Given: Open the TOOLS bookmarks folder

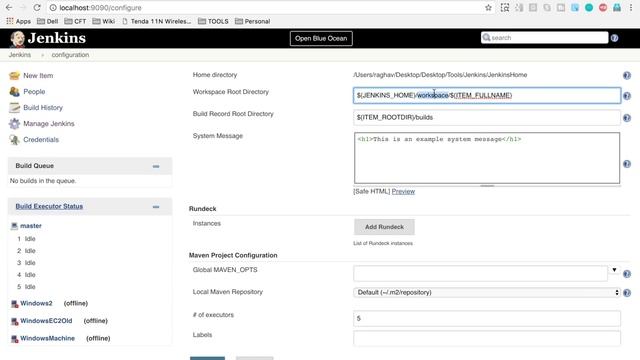Looking at the screenshot, I should pyautogui.click(x=213, y=21).
